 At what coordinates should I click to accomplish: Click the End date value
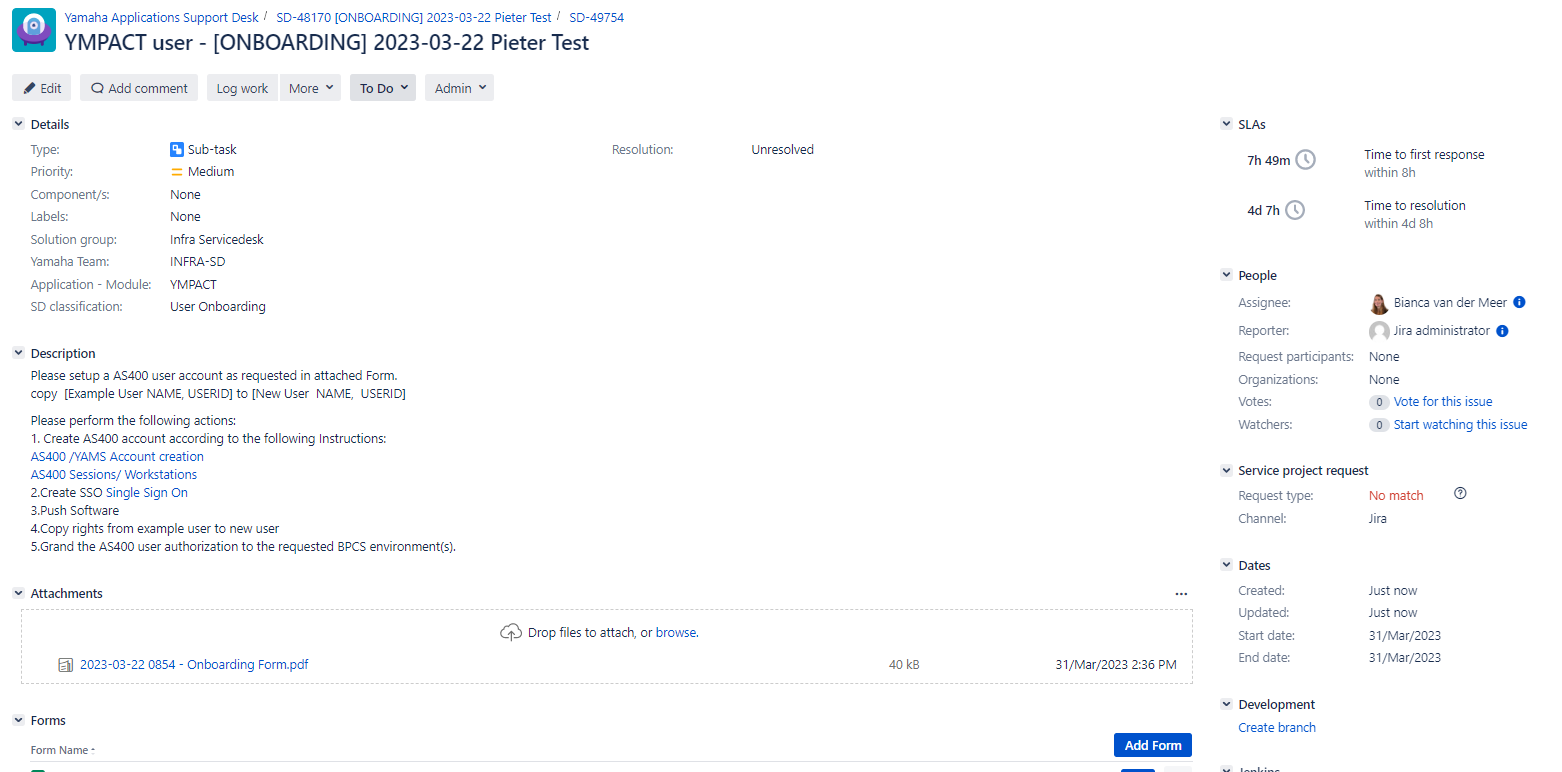tap(1405, 658)
